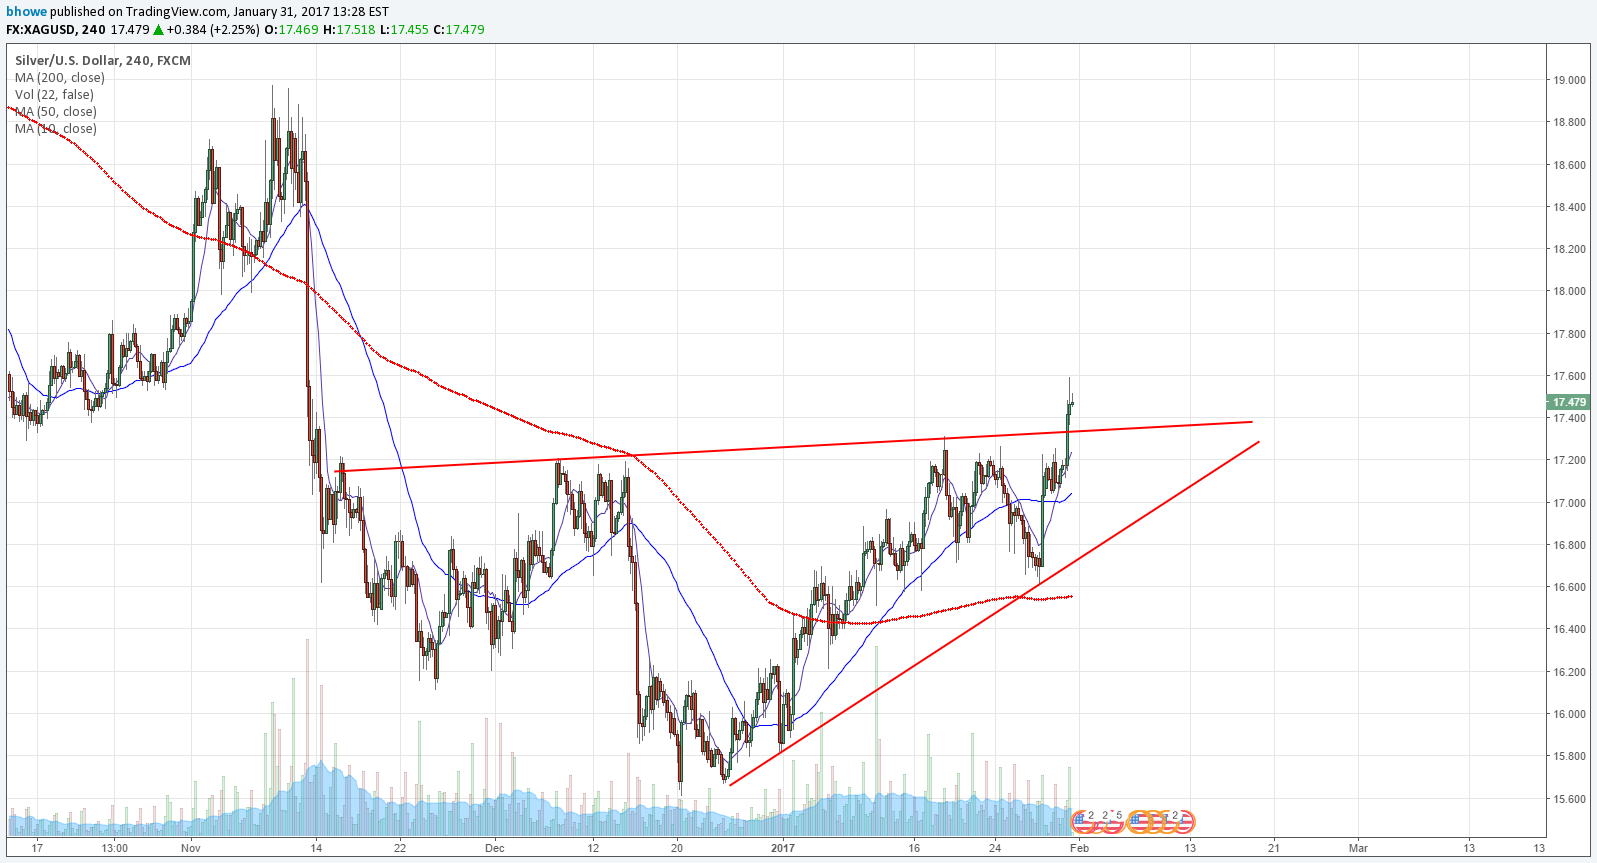This screenshot has height=863, width=1597.
Task: Click the 14 label on time axis
Action: (x=316, y=848)
